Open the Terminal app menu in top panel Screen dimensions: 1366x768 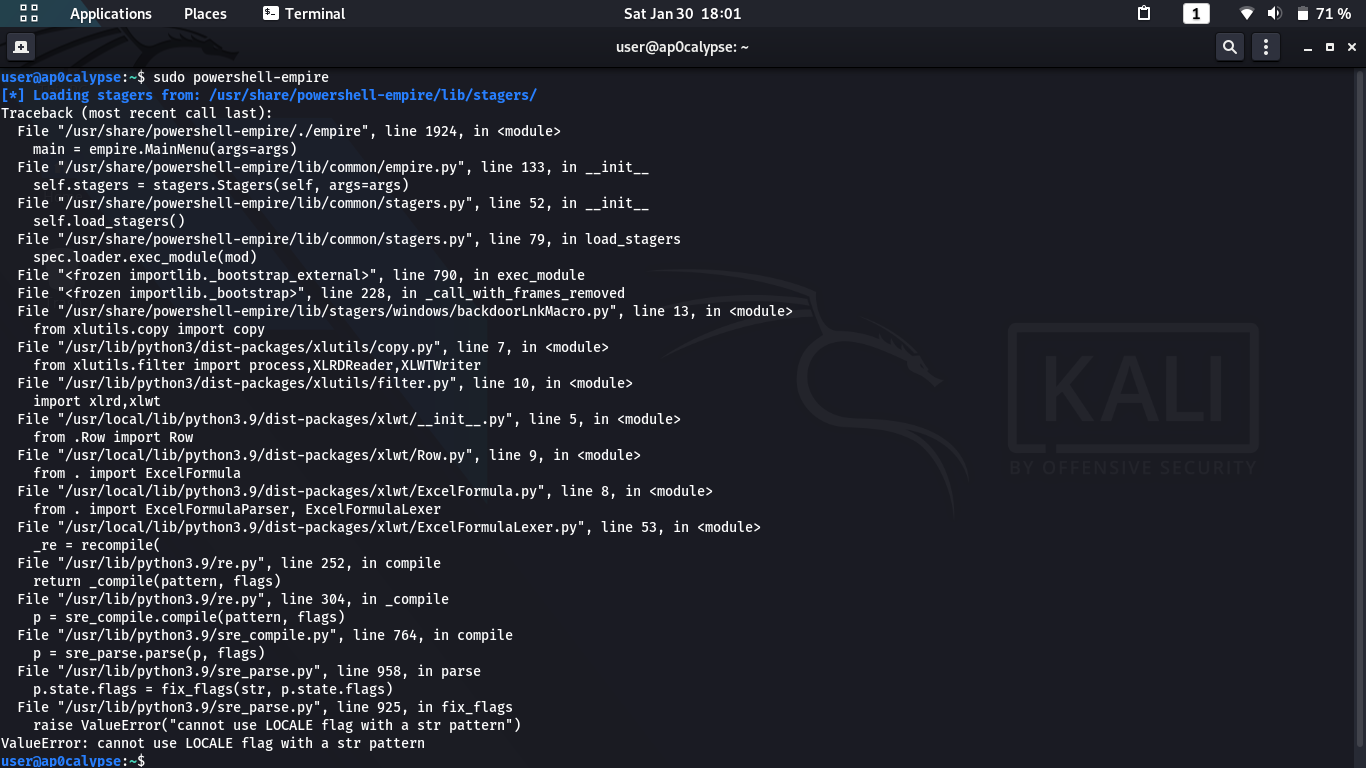304,14
